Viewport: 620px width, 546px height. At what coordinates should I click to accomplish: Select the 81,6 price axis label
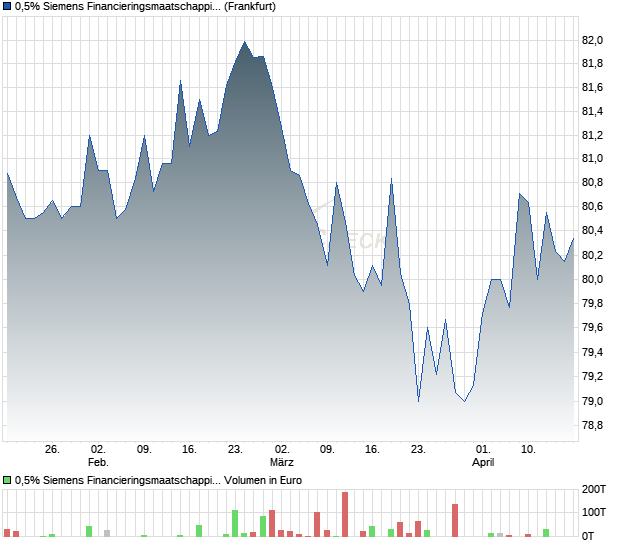592,87
